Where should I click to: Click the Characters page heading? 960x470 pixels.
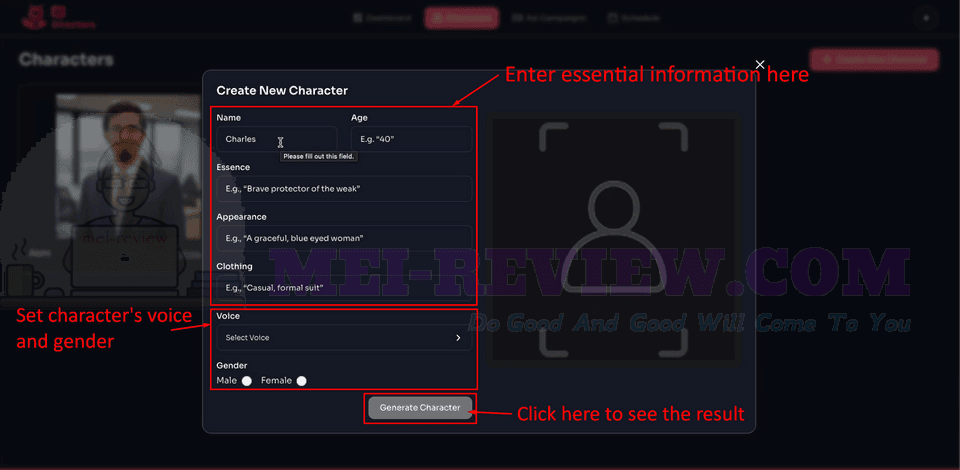click(x=66, y=59)
